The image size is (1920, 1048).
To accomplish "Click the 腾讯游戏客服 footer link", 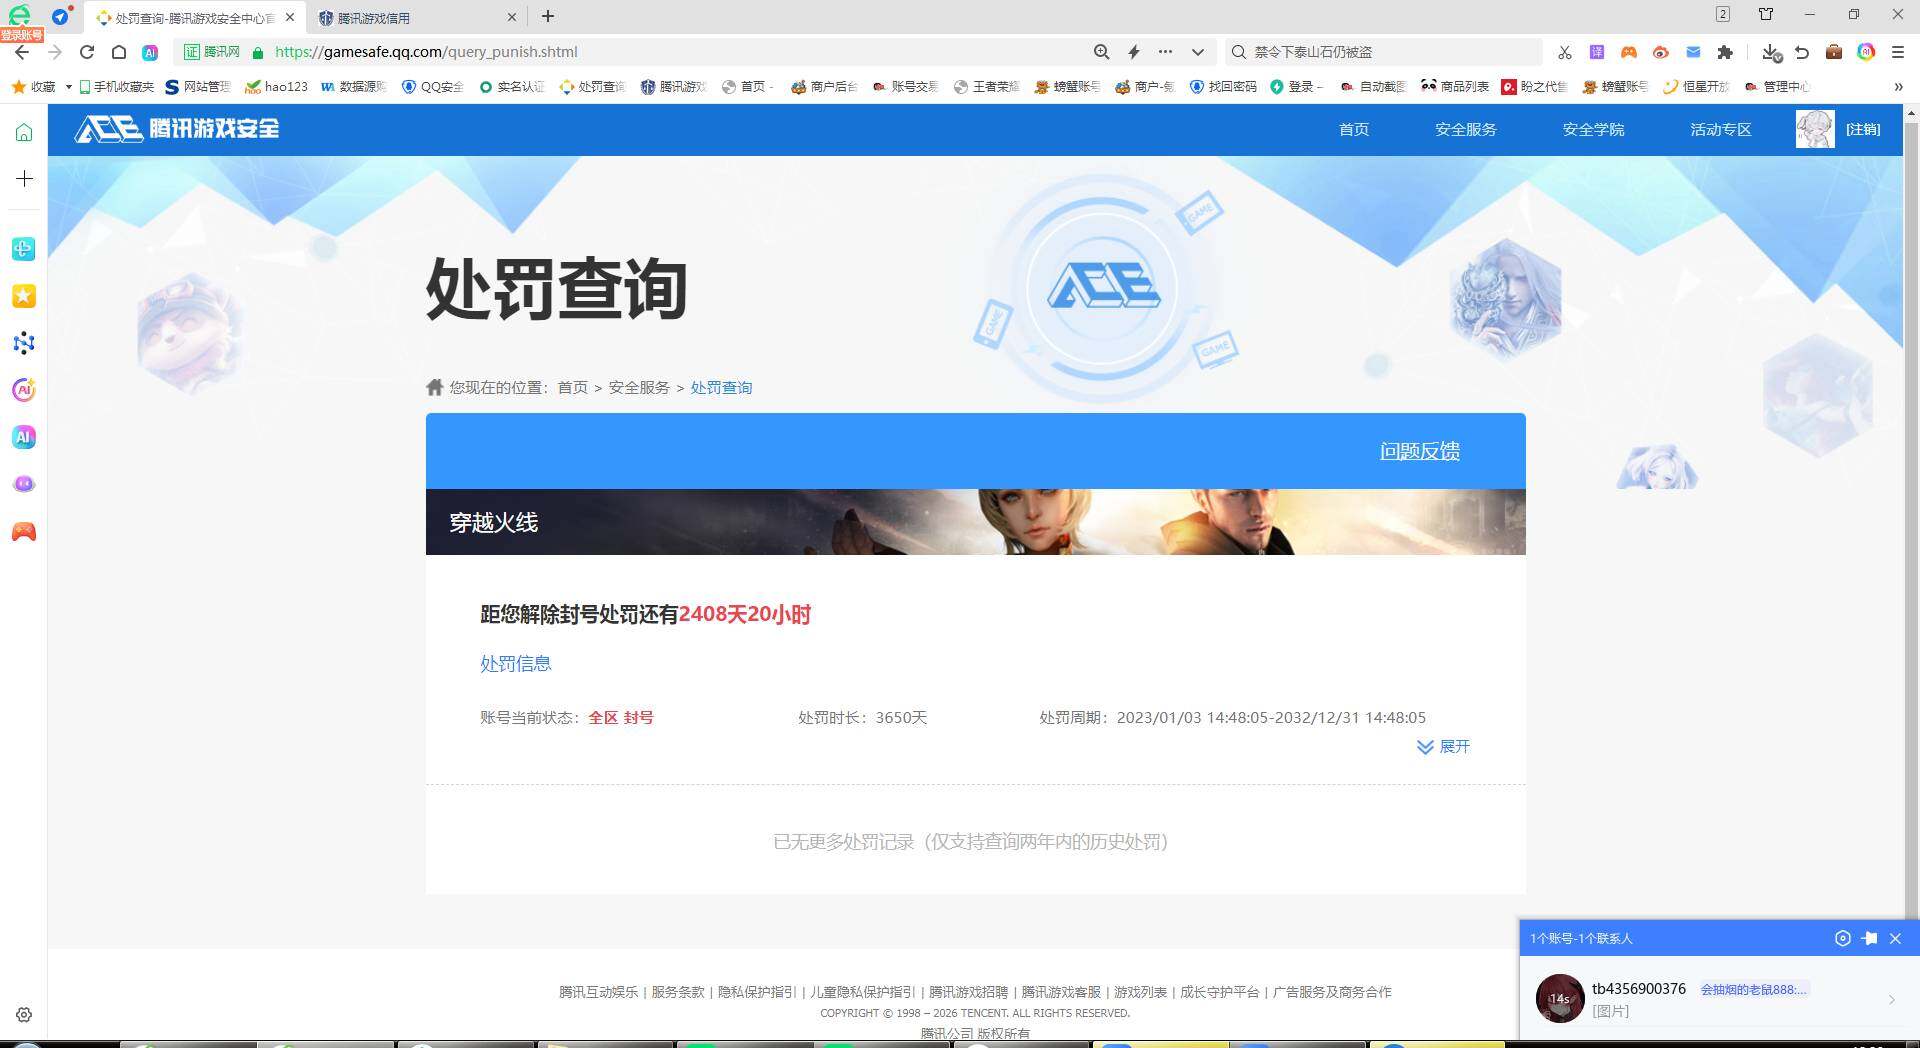I will click(x=1061, y=992).
